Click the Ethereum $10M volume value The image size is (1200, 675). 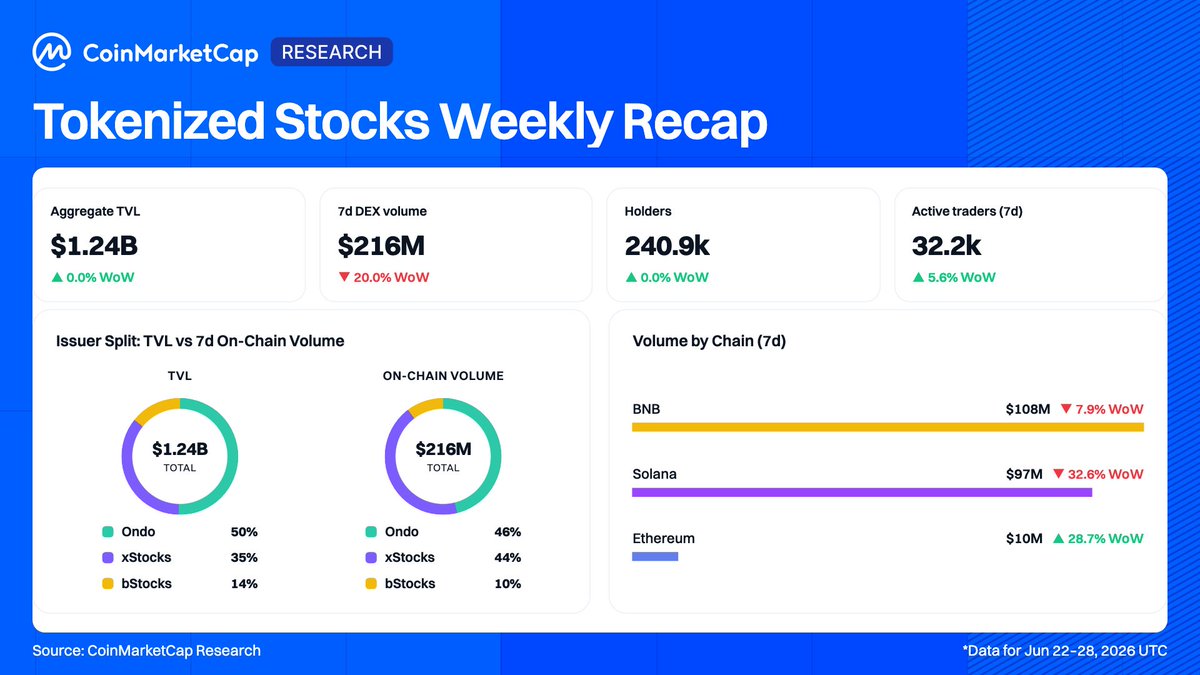click(1025, 538)
